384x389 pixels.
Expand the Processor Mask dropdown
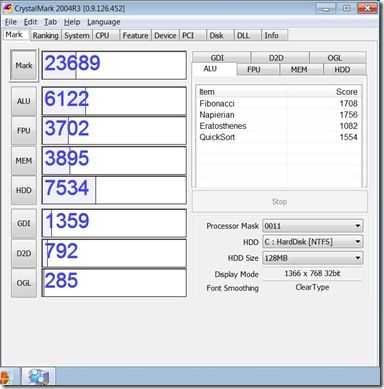point(358,226)
